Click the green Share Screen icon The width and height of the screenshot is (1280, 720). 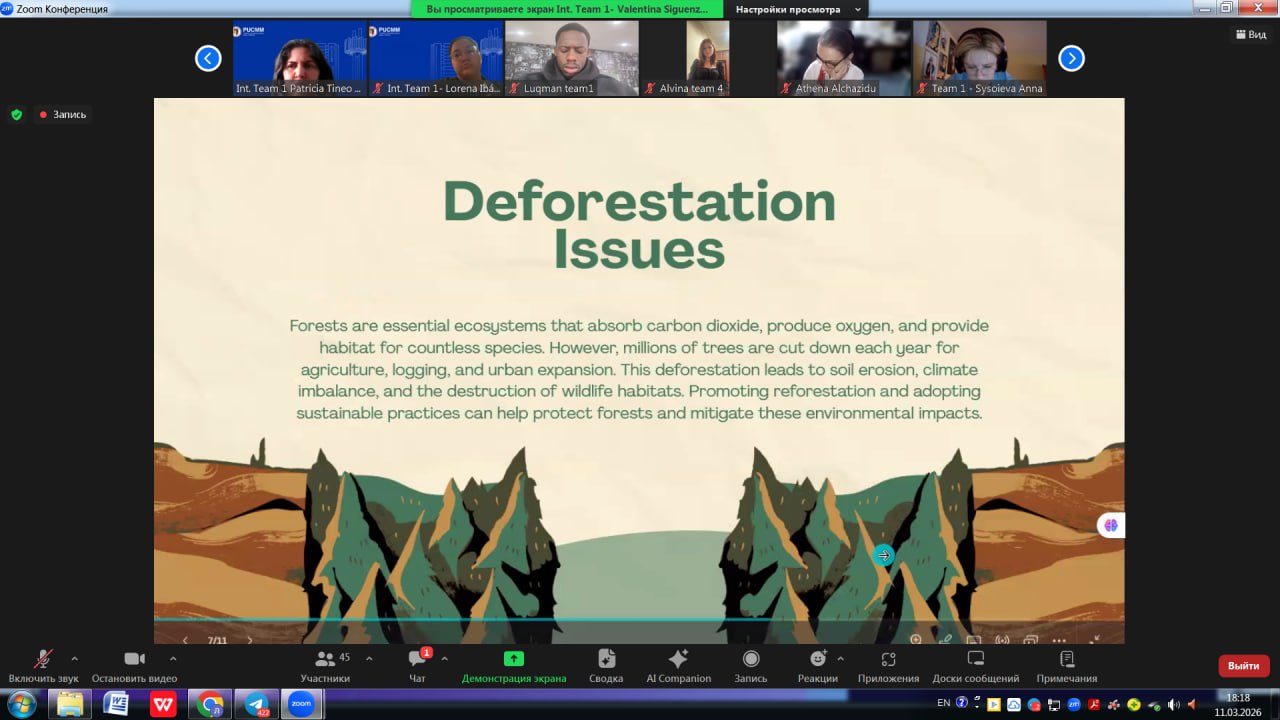513,659
